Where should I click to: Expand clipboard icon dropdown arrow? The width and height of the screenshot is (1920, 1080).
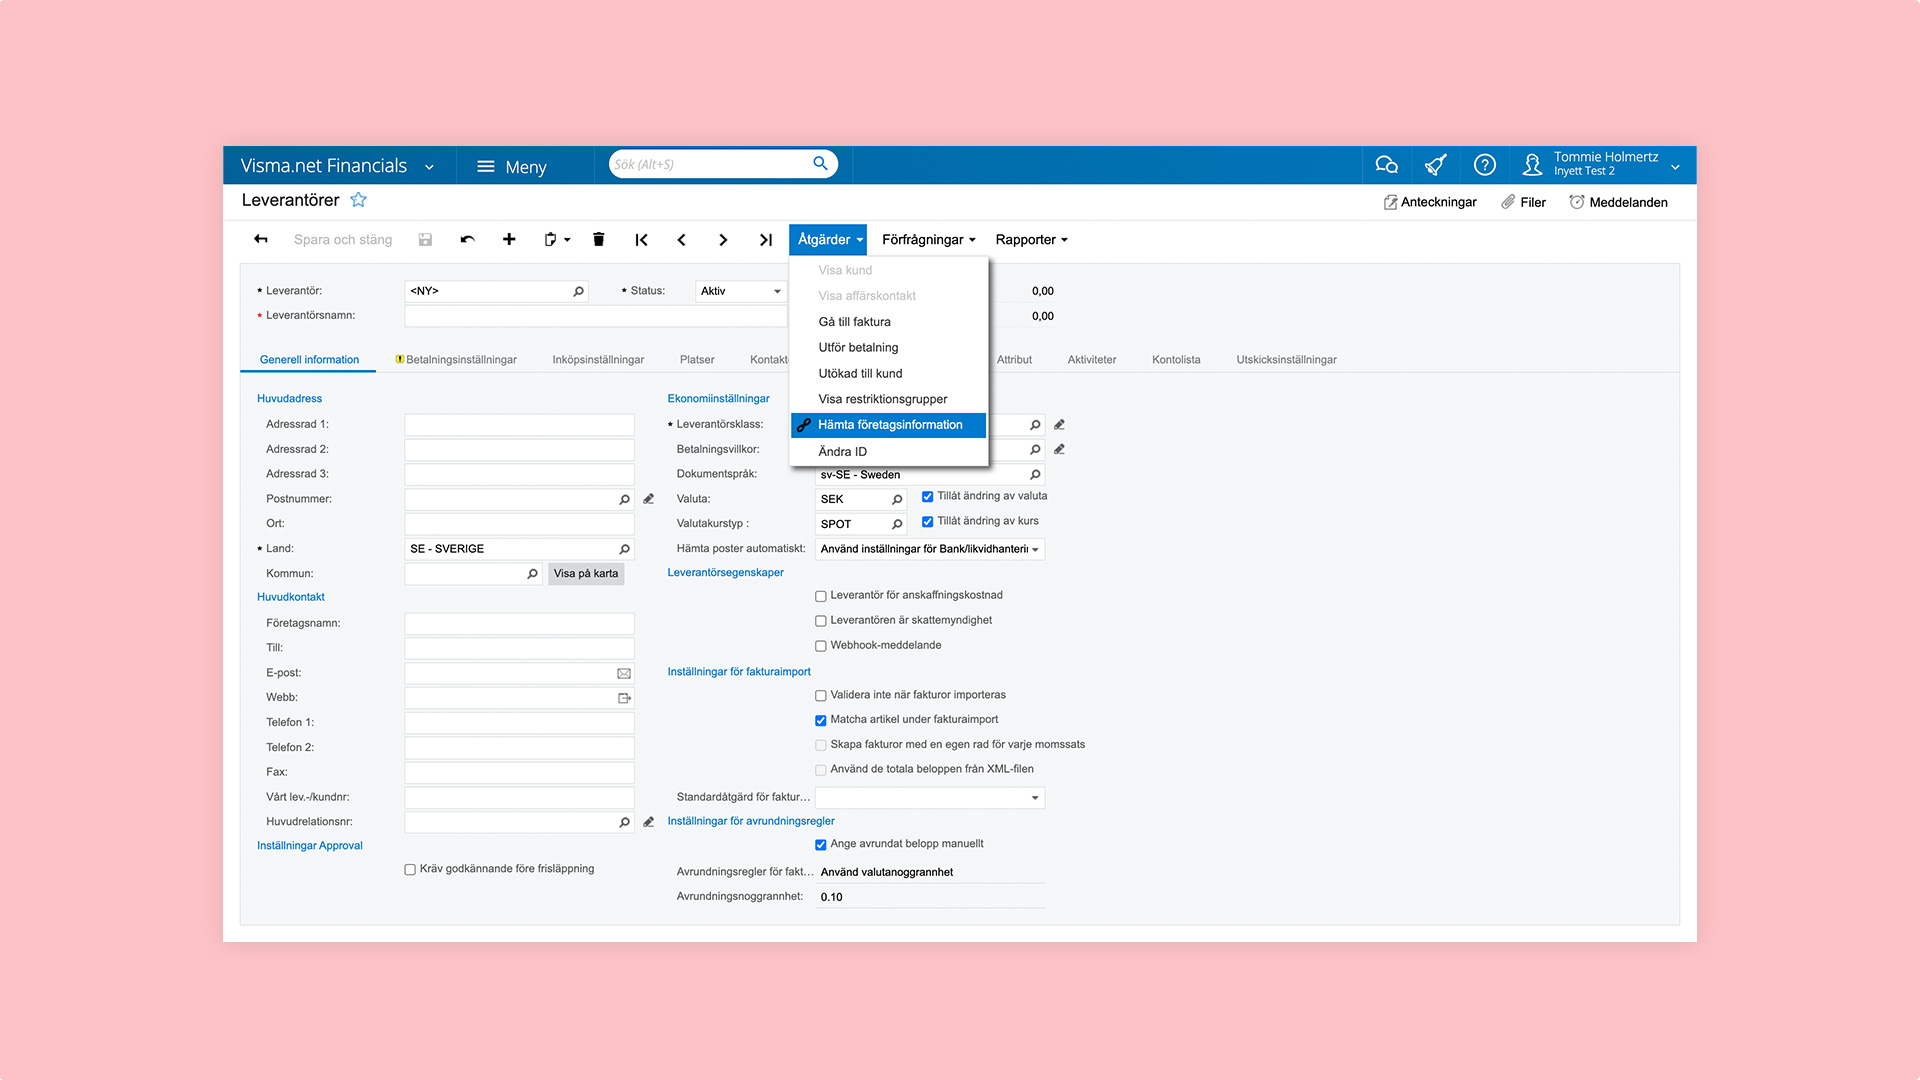coord(567,240)
